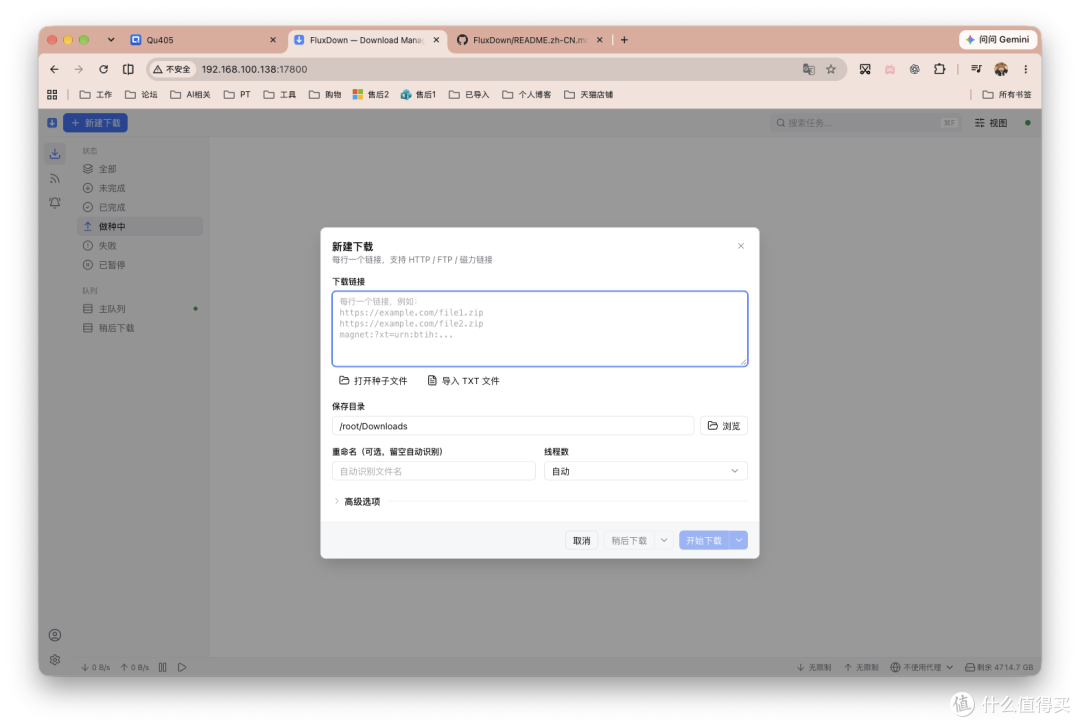
Task: Switch to the FluxDown/README.zh-CN.md tab
Action: (529, 40)
